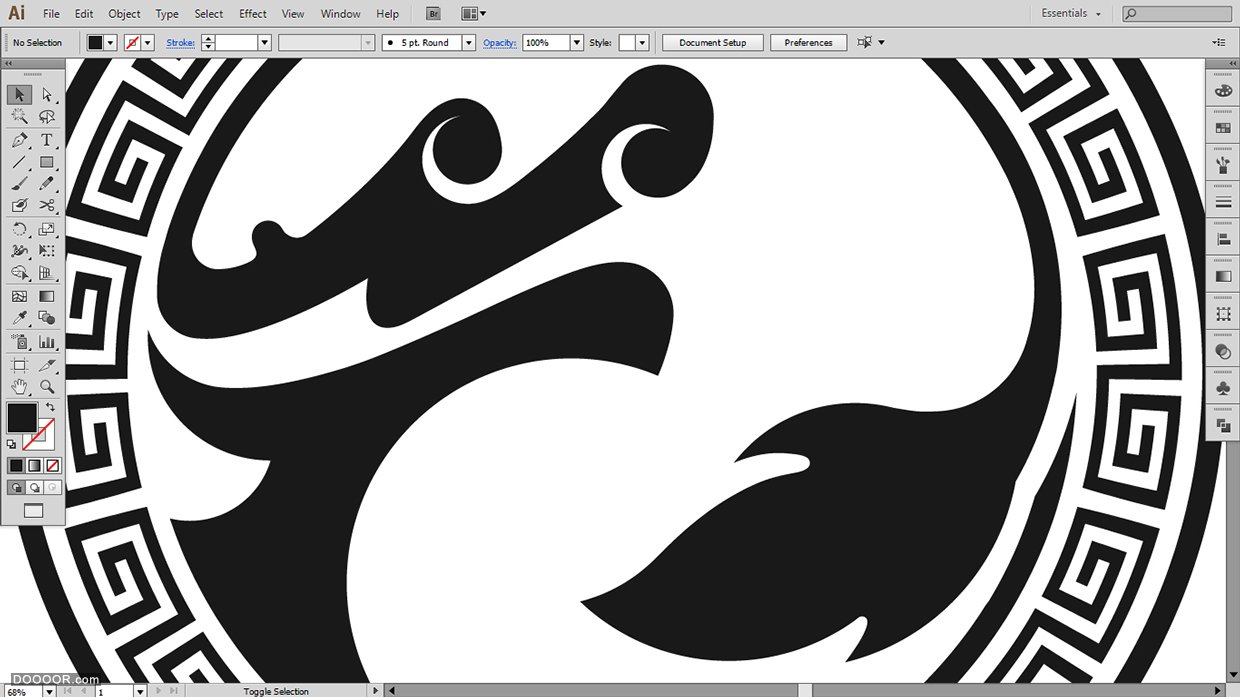
Task: Pick the Gradient tool
Action: pos(47,296)
